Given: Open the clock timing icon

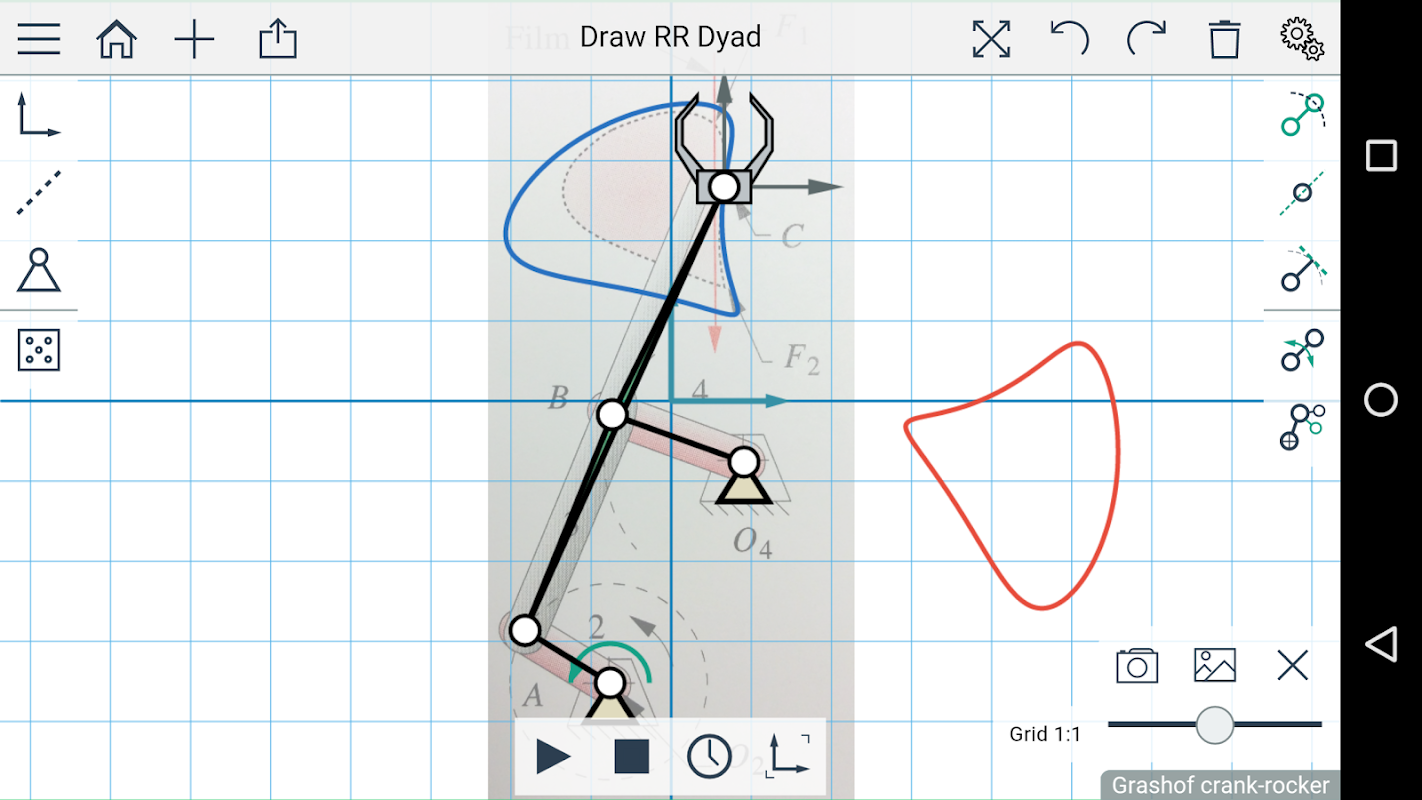Looking at the screenshot, I should tap(709, 757).
